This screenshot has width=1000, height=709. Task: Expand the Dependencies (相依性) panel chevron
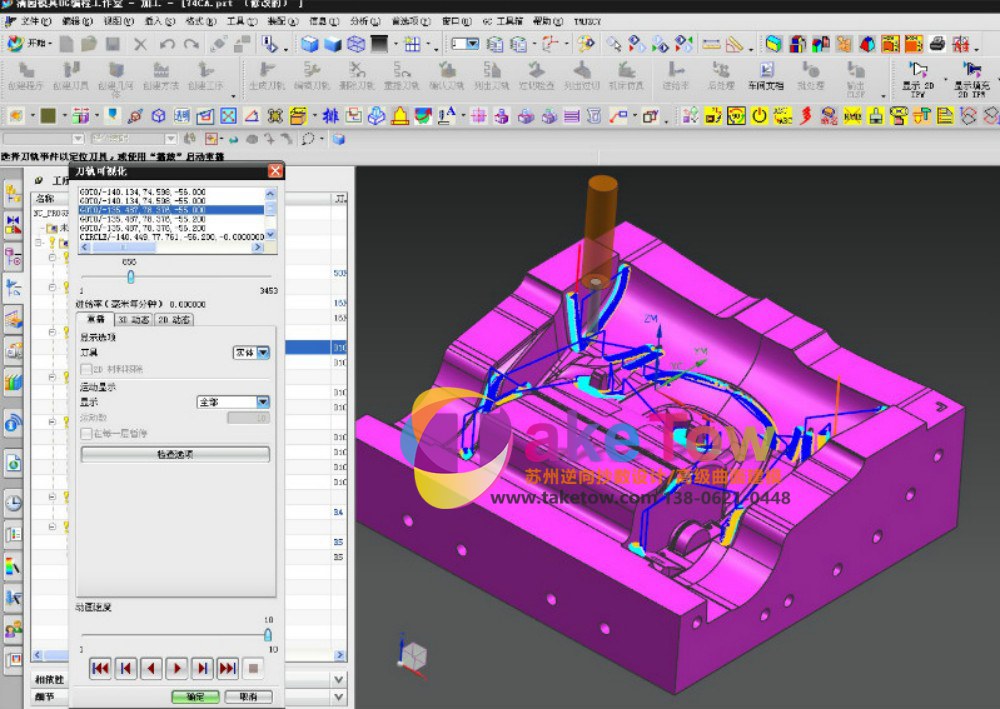tap(339, 679)
